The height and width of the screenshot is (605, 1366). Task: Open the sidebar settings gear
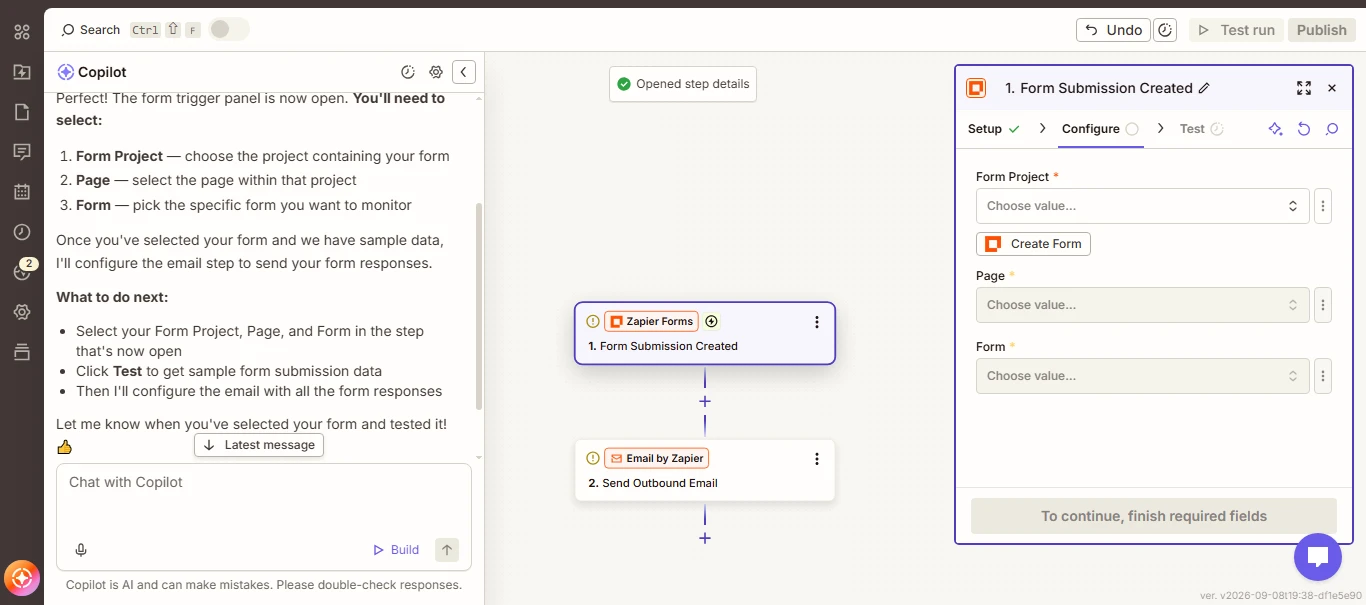22,312
